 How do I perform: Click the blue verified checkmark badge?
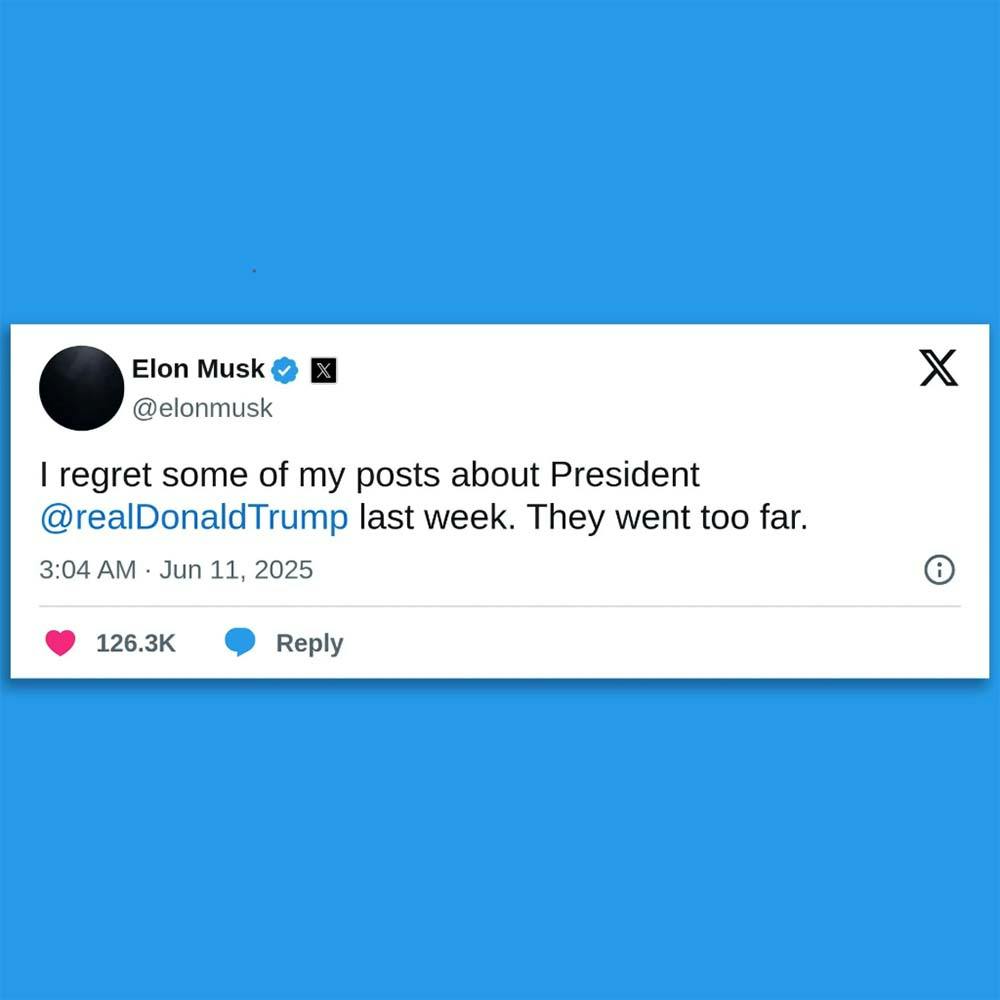(284, 370)
